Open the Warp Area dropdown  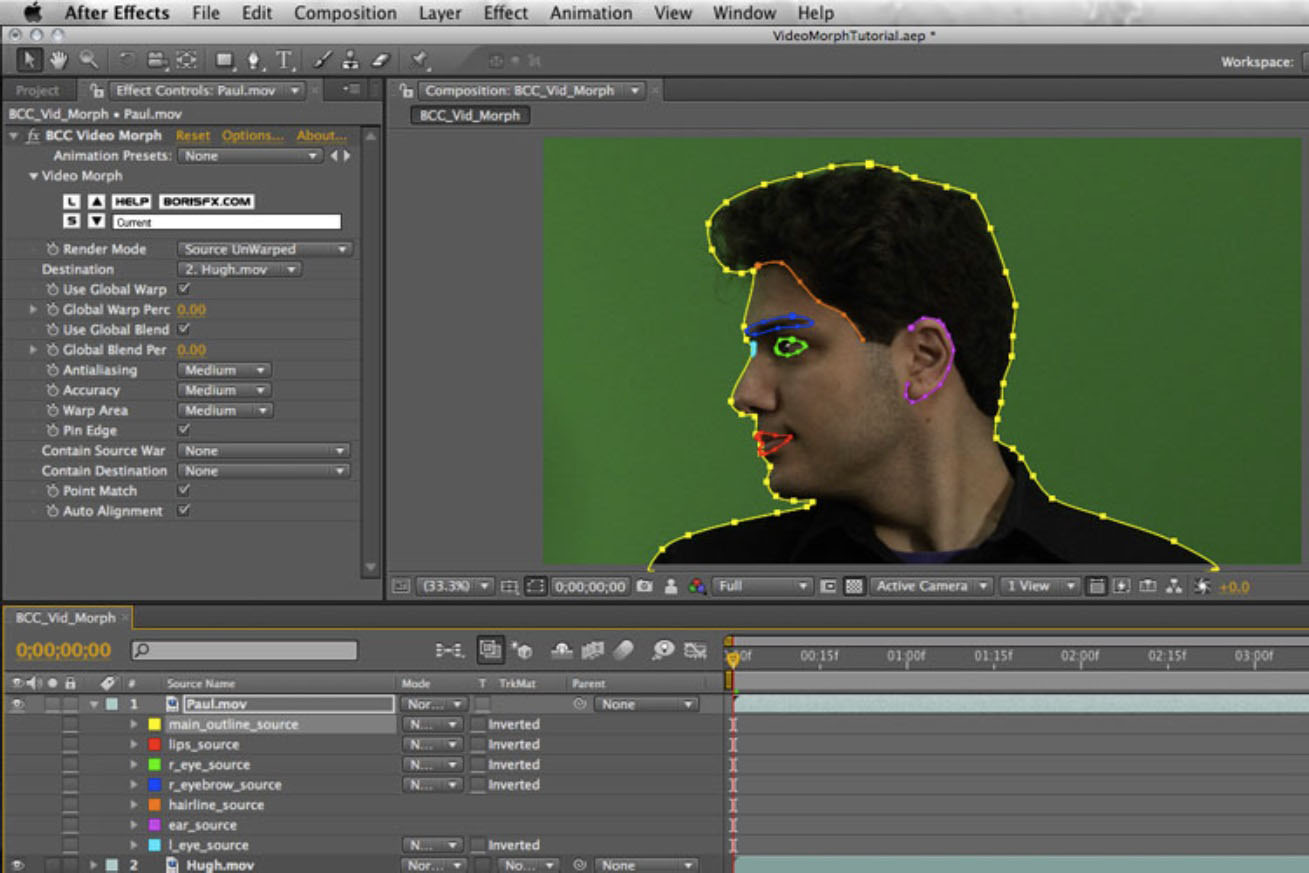(x=224, y=410)
